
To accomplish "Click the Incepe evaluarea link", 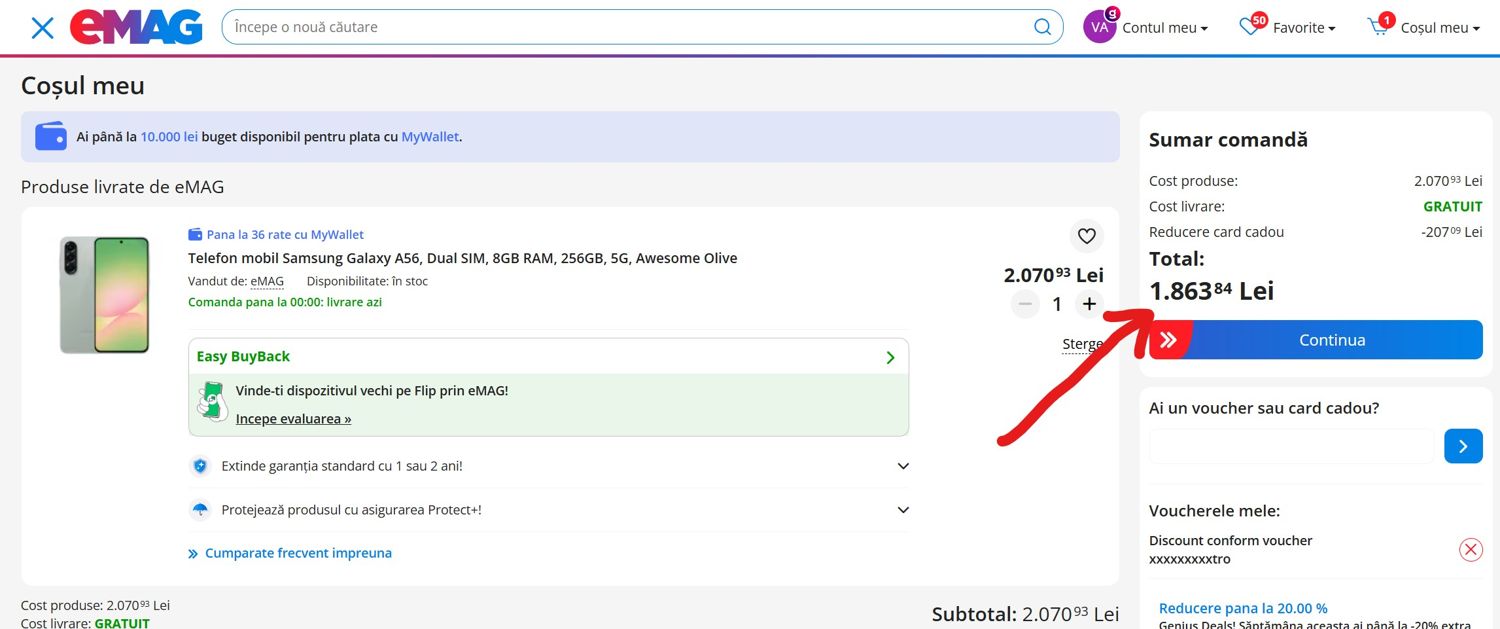I will pyautogui.click(x=293, y=419).
